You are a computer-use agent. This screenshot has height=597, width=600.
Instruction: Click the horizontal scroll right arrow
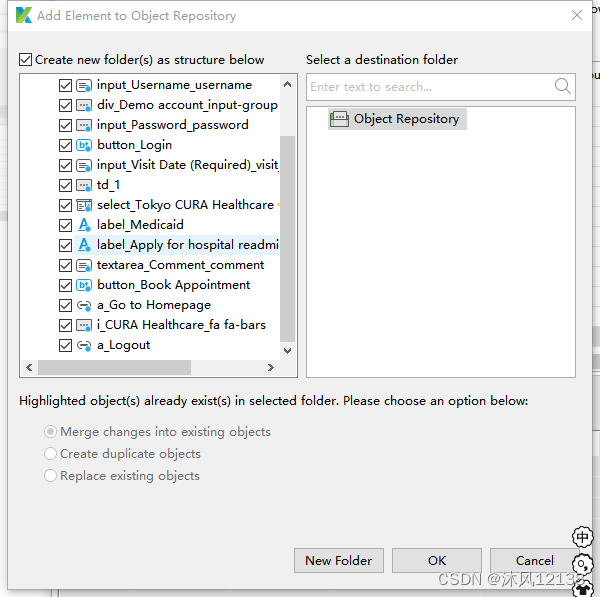[x=271, y=367]
